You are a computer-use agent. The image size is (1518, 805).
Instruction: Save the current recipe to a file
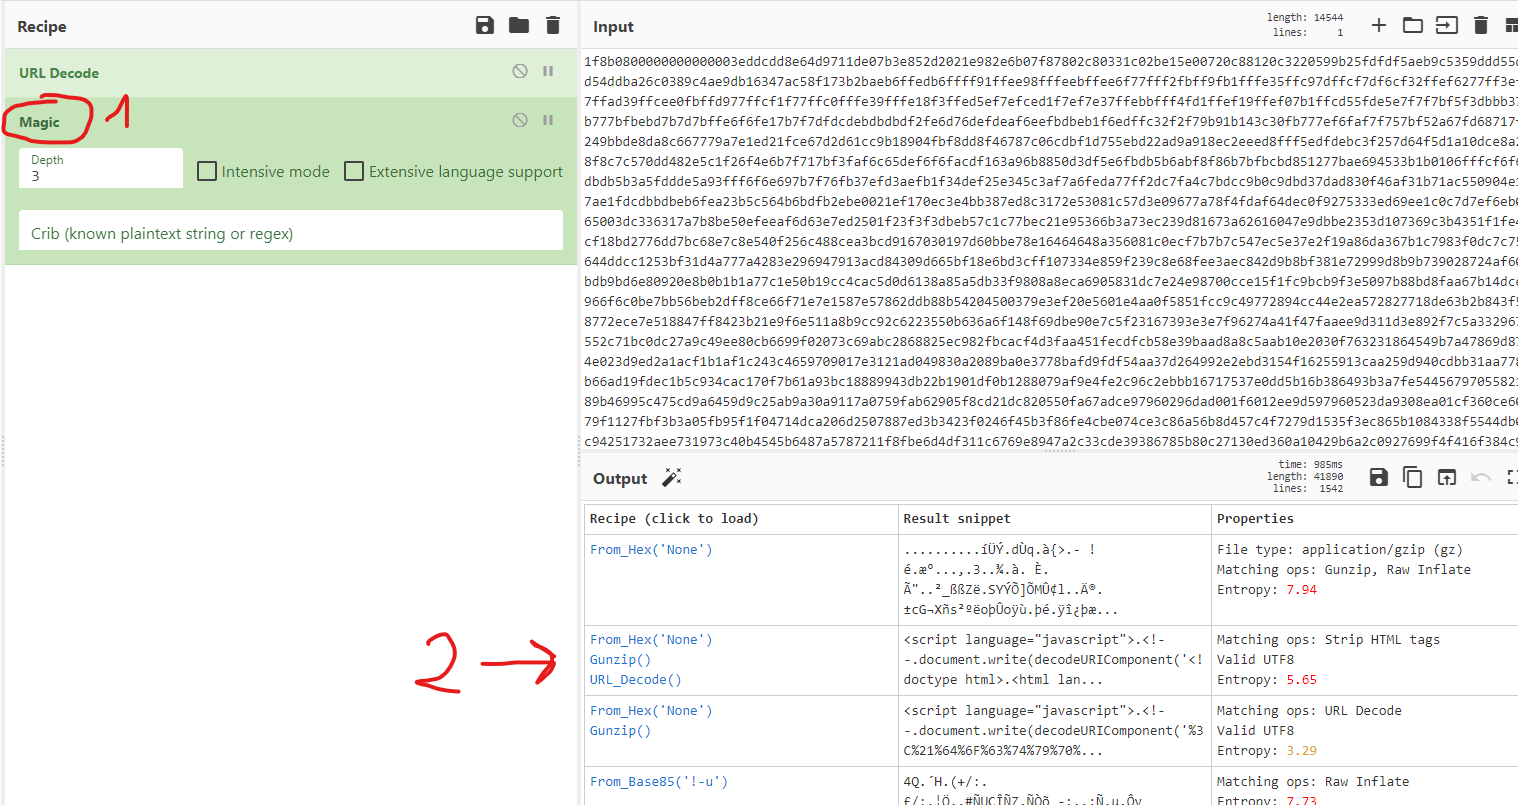pos(484,25)
